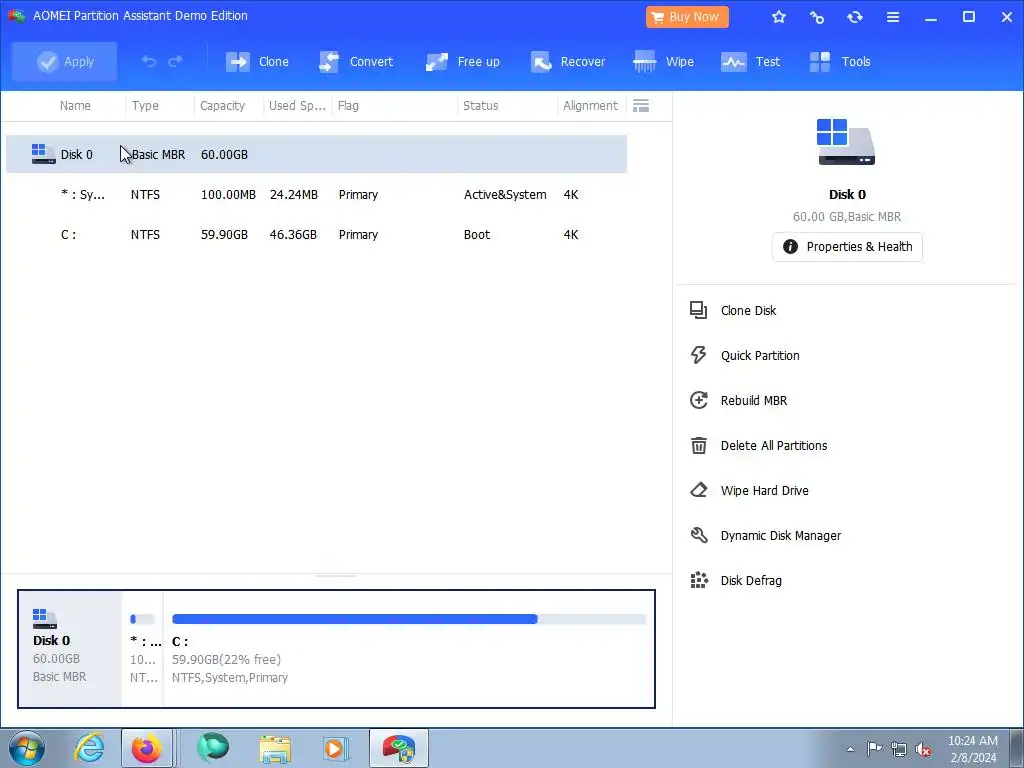Launch Internet Explorer from taskbar

[x=89, y=748]
